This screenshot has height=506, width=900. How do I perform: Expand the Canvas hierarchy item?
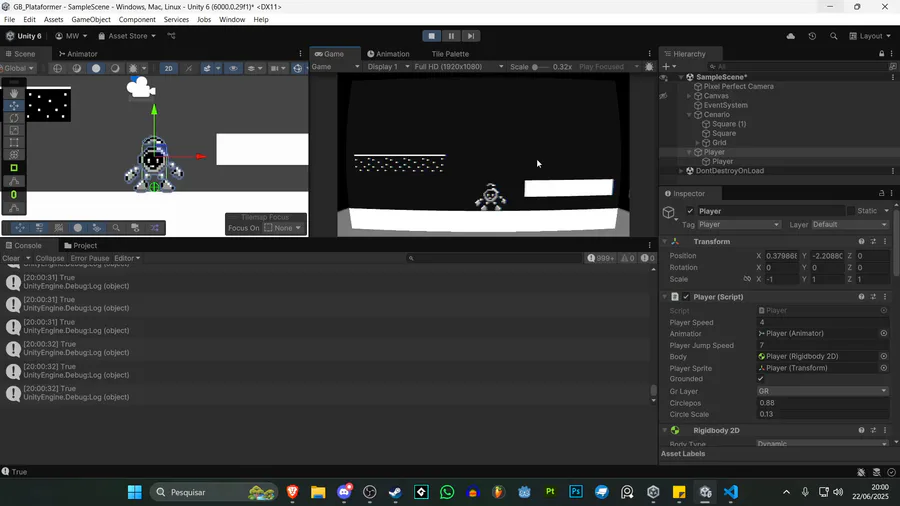click(689, 96)
